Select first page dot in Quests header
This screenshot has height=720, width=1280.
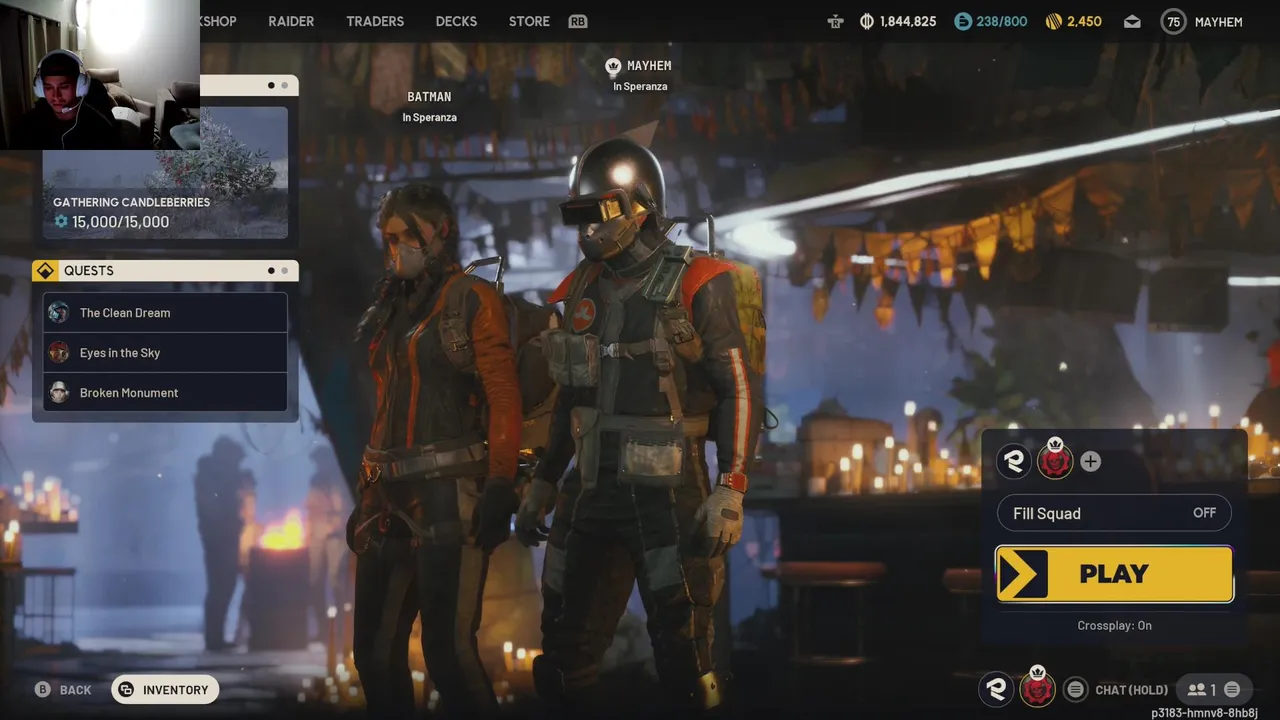pyautogui.click(x=271, y=271)
